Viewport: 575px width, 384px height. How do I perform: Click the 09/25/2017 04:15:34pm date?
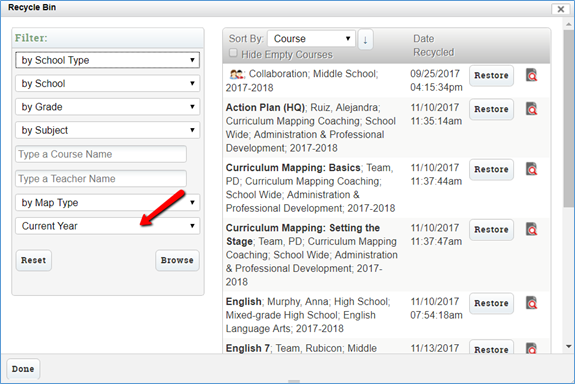[x=436, y=80]
